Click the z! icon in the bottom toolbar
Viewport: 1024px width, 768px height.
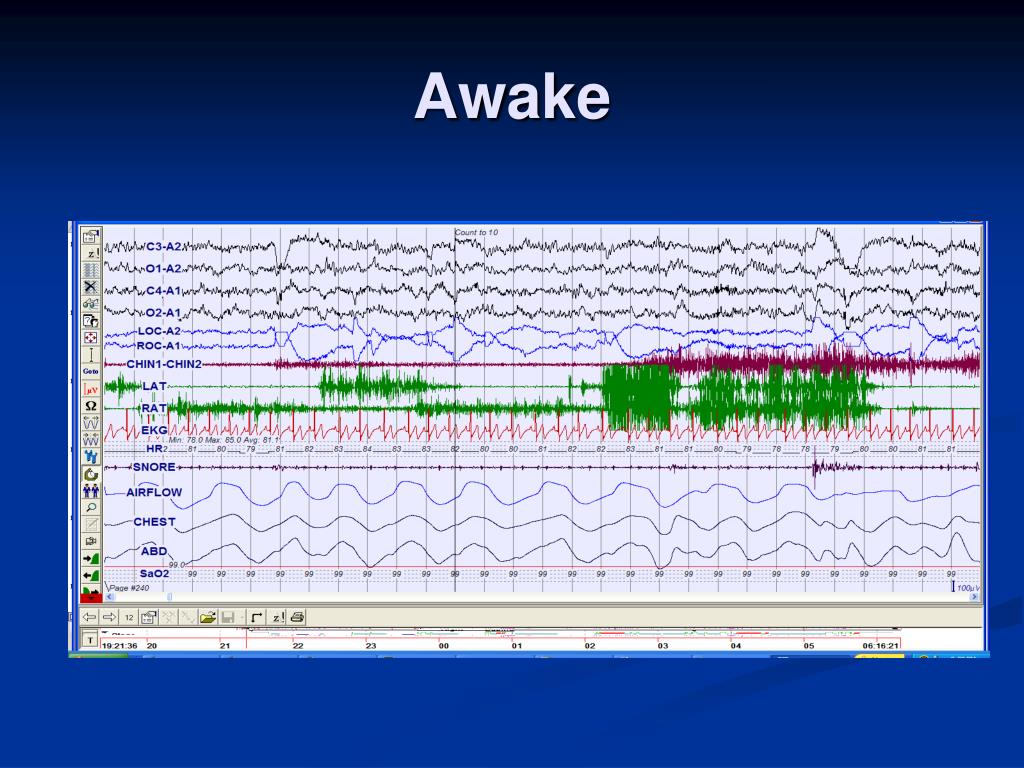click(278, 617)
